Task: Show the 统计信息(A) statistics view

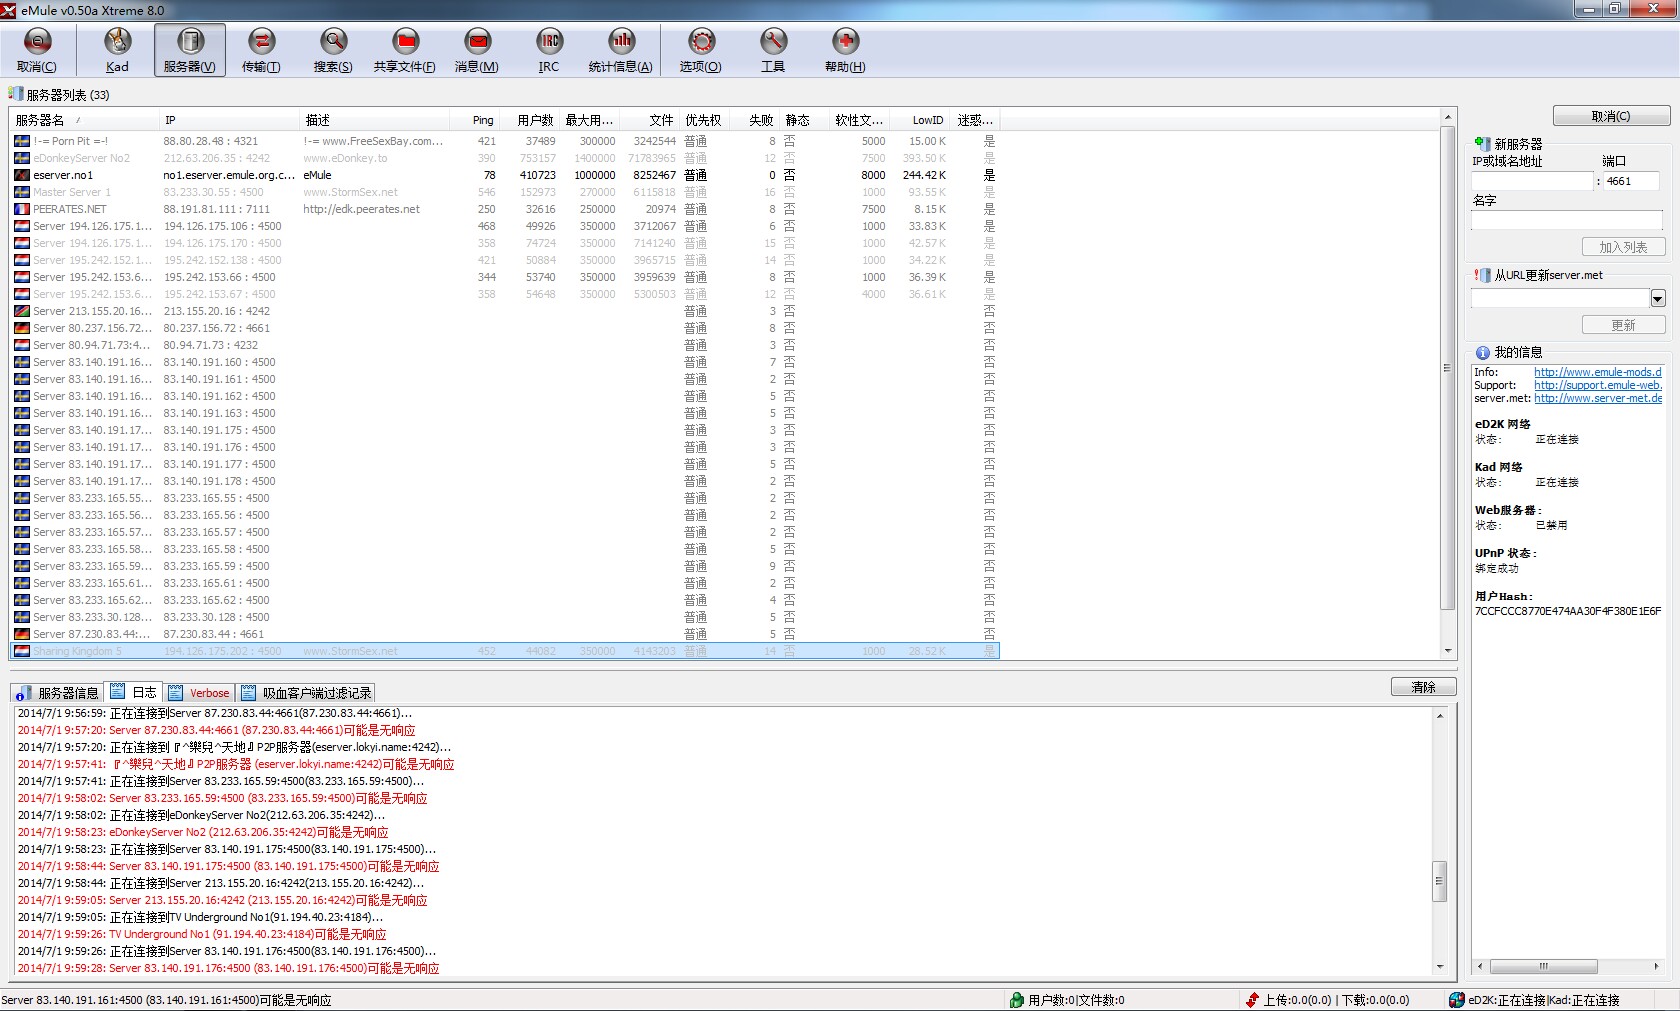Action: (x=621, y=50)
